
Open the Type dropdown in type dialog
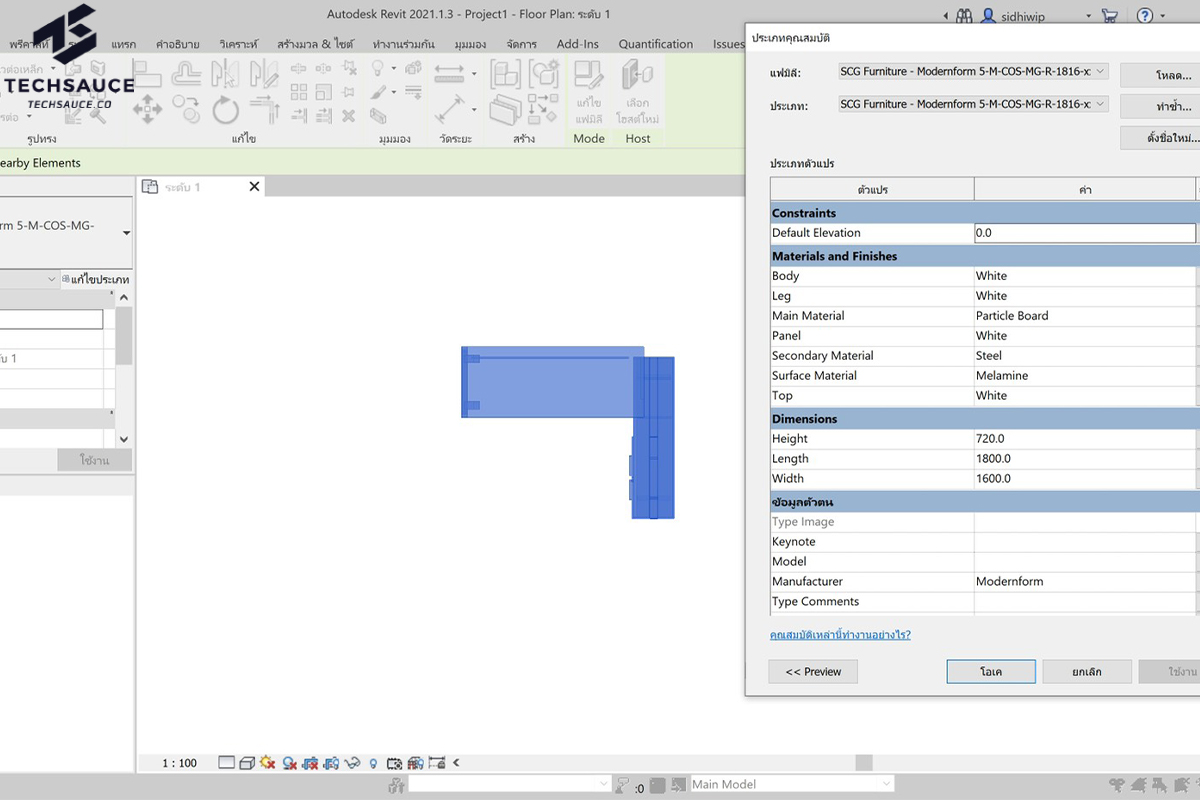pos(973,104)
